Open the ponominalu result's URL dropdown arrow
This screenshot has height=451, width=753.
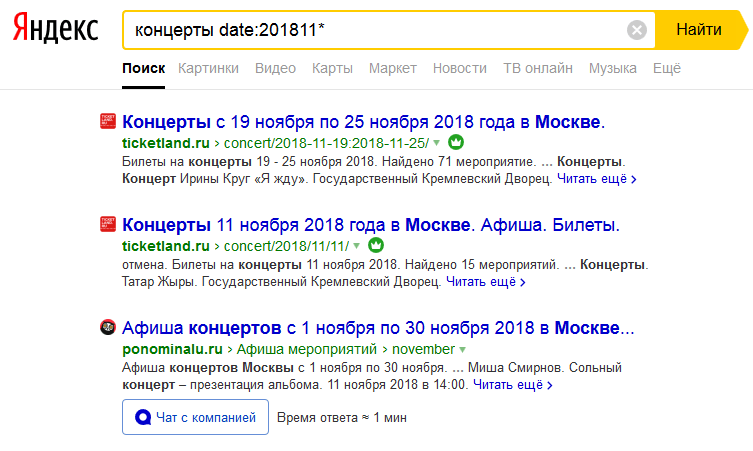click(461, 350)
